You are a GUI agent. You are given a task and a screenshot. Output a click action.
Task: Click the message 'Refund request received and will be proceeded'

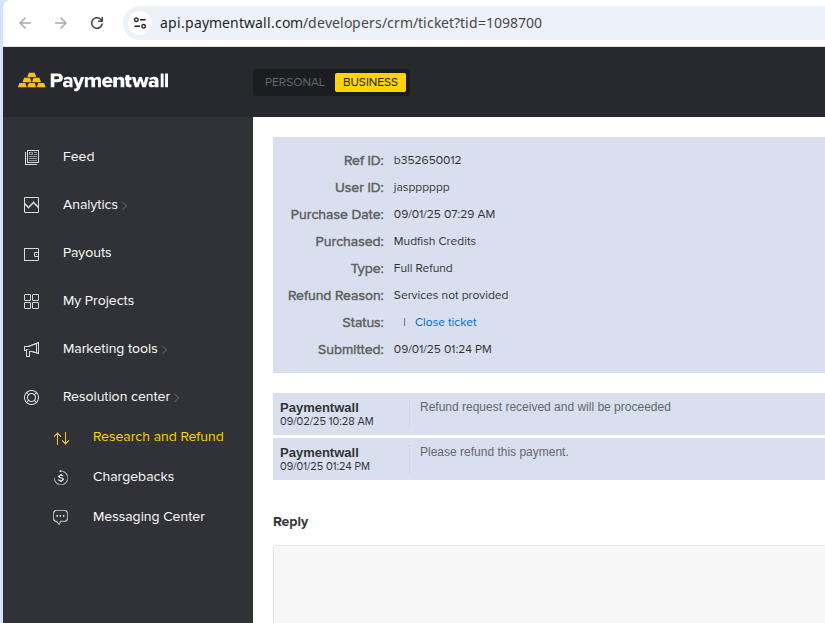545,407
